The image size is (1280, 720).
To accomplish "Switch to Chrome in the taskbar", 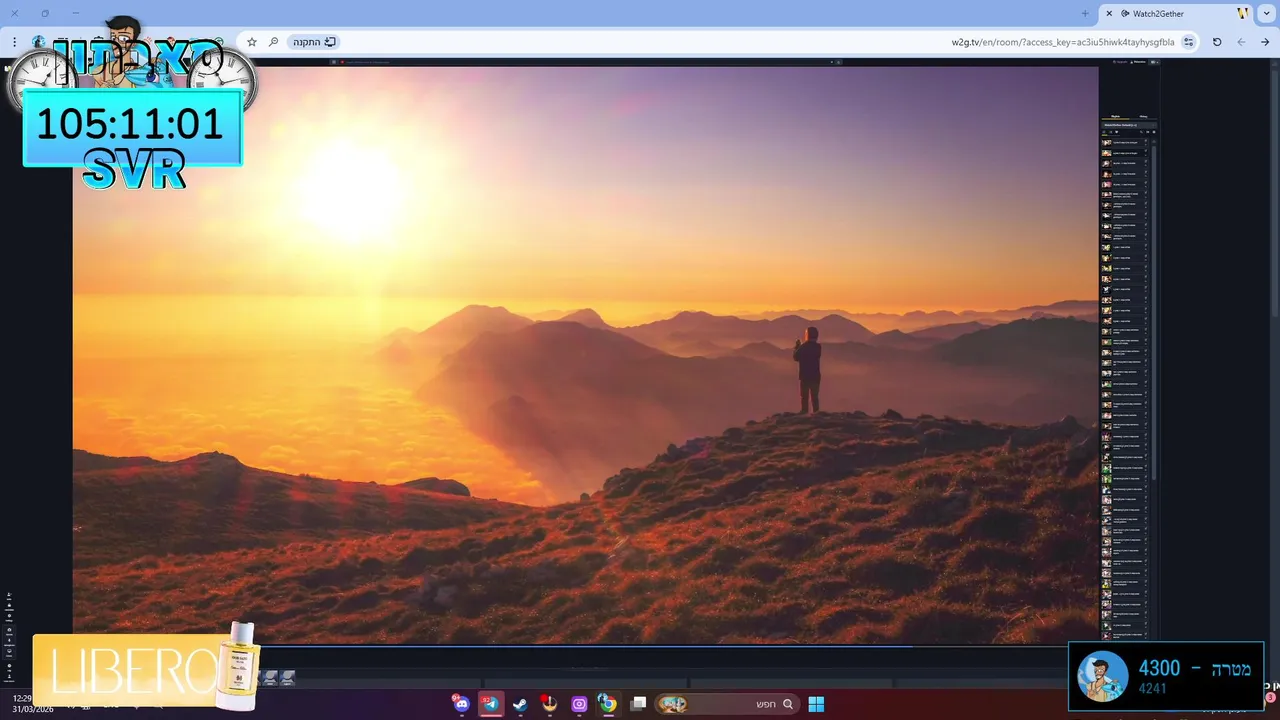I will tap(608, 704).
